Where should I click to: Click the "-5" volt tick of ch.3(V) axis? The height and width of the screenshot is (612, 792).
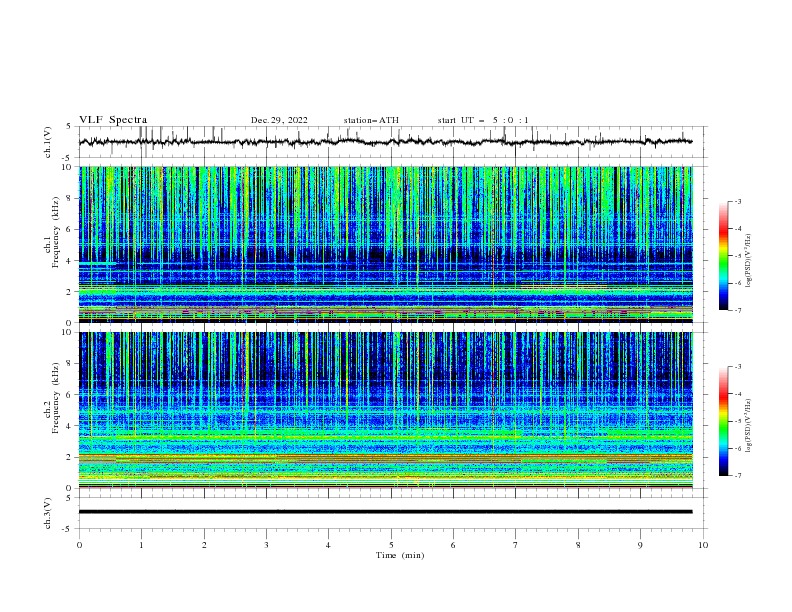pyautogui.click(x=68, y=529)
